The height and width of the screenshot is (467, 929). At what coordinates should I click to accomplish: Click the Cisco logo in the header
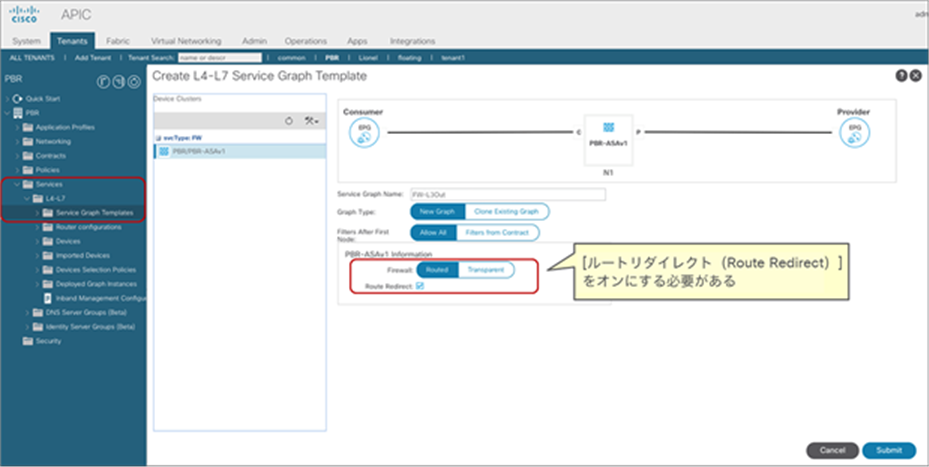point(25,14)
